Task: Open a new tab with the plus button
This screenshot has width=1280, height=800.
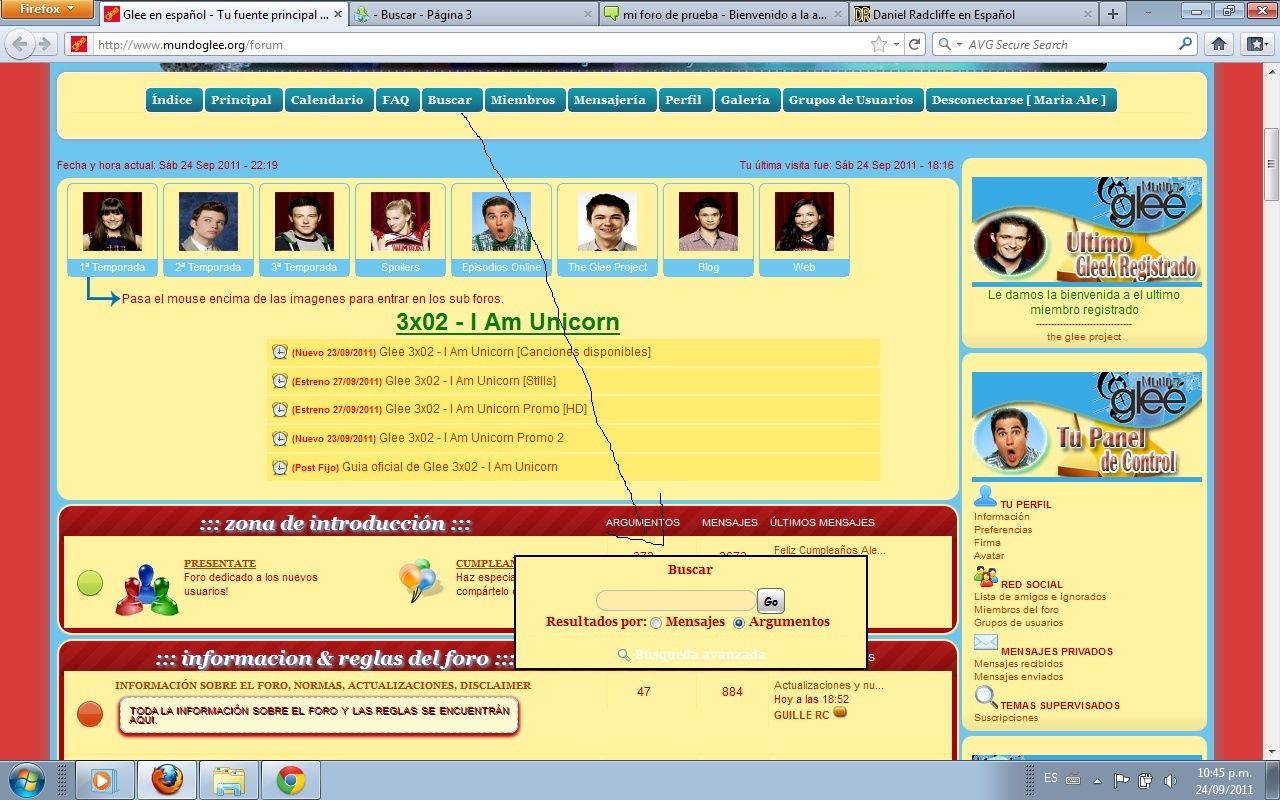Action: (1112, 14)
